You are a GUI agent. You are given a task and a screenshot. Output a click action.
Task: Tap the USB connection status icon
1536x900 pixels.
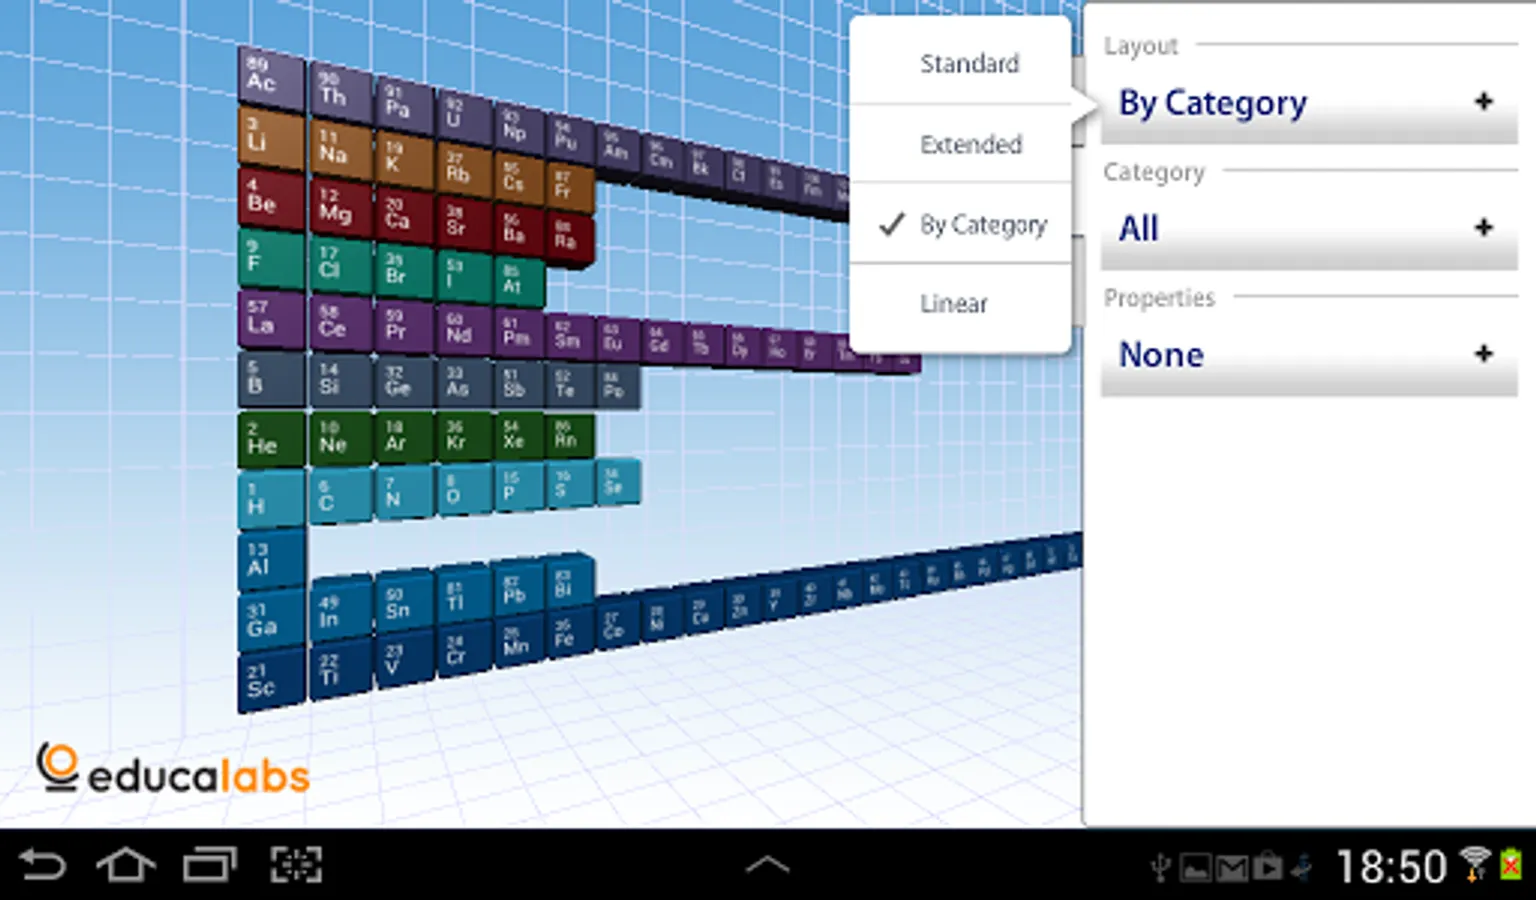(1160, 867)
